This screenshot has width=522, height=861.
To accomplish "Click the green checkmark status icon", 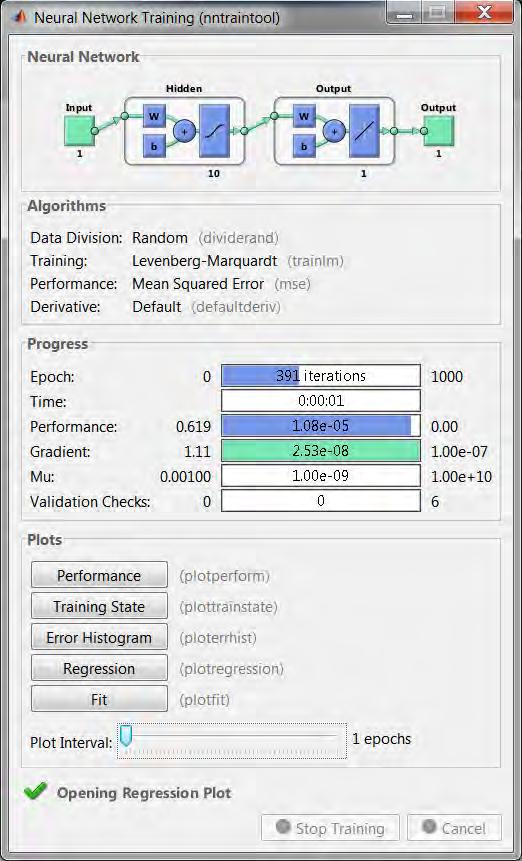I will pos(36,792).
